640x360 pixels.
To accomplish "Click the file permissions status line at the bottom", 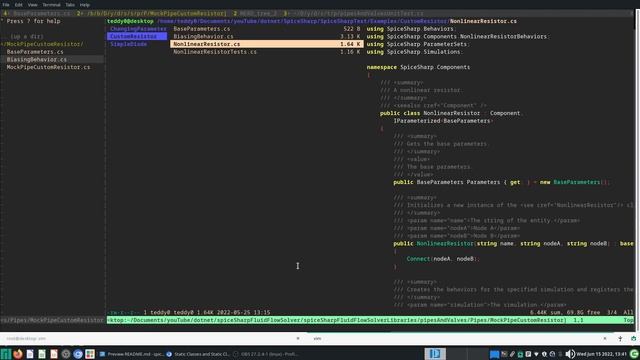I will (x=189, y=313).
